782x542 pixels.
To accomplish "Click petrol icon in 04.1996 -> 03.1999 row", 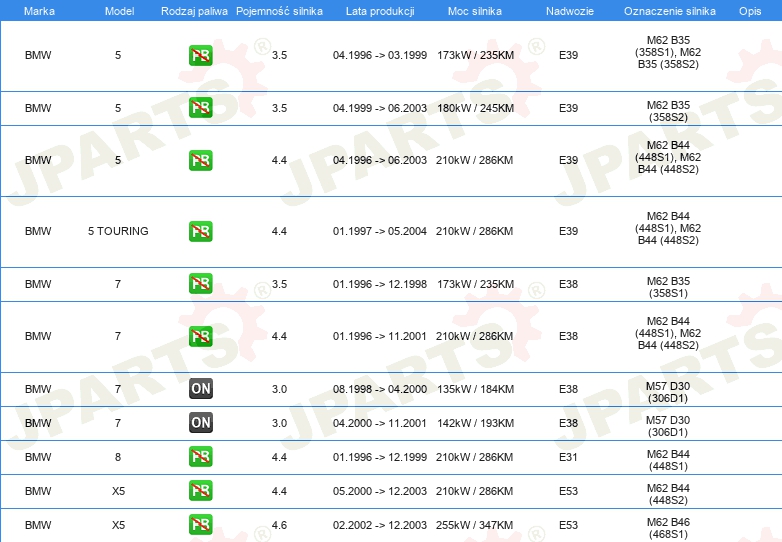I will click(200, 55).
